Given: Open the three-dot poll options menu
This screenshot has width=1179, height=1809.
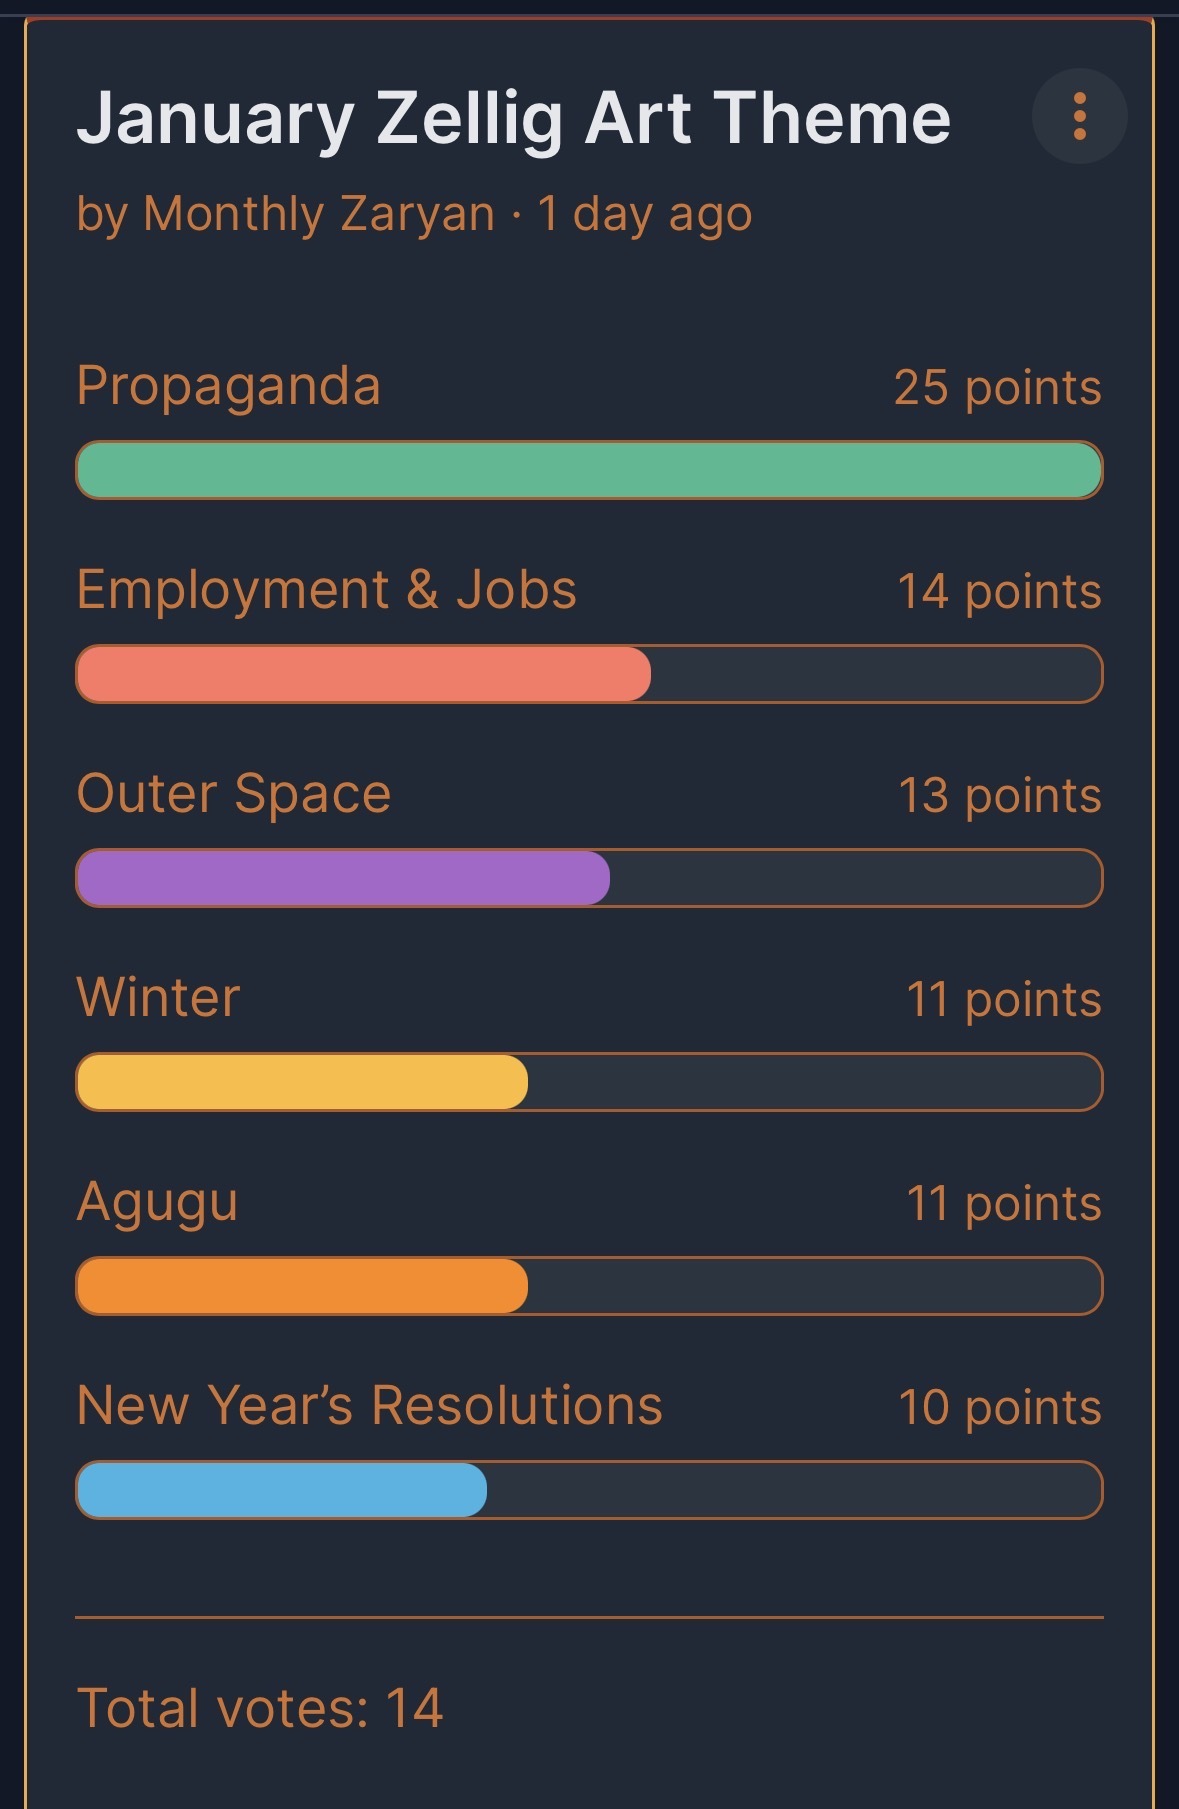Looking at the screenshot, I should tap(1079, 116).
